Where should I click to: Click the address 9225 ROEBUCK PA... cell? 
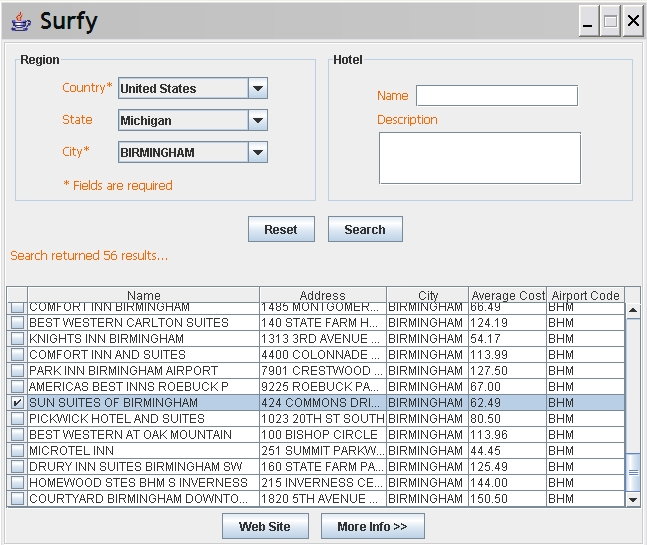tap(323, 387)
